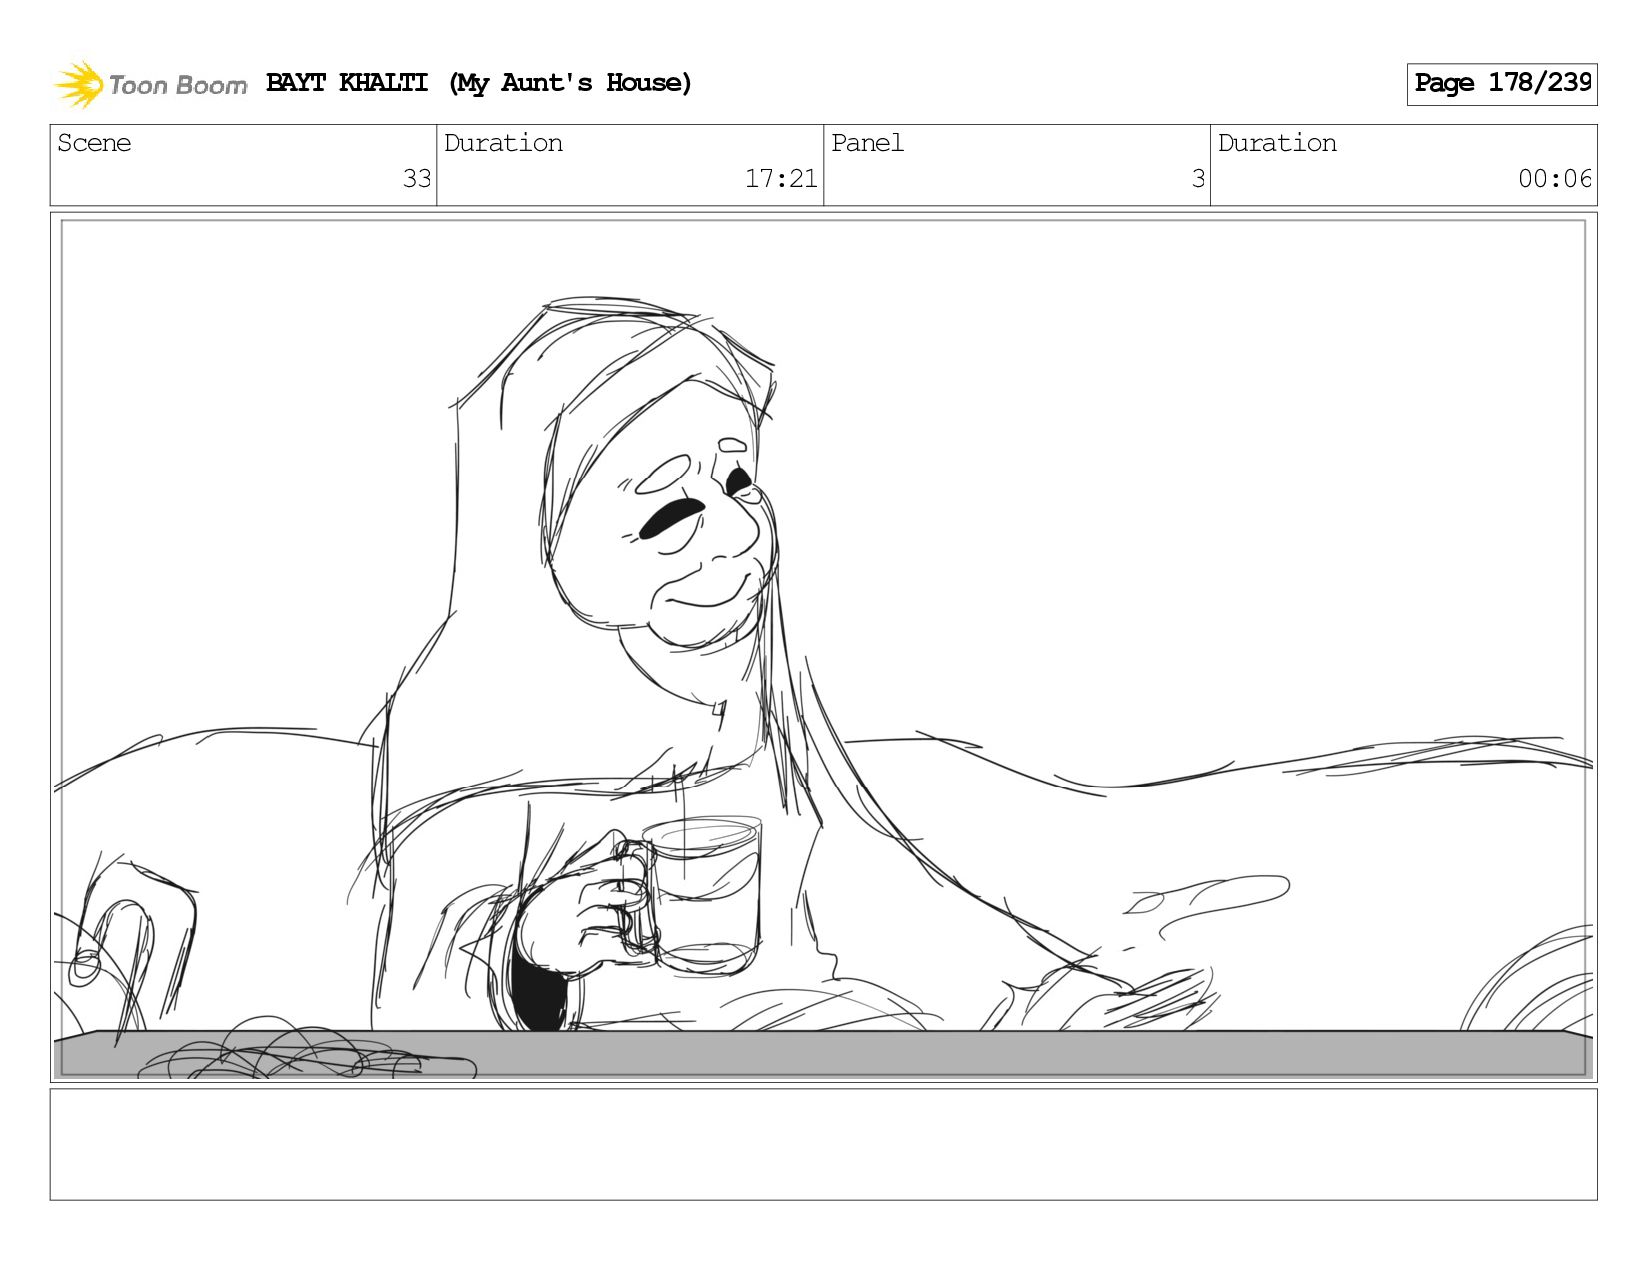
Task: Select scene number 33
Action: 416,179
